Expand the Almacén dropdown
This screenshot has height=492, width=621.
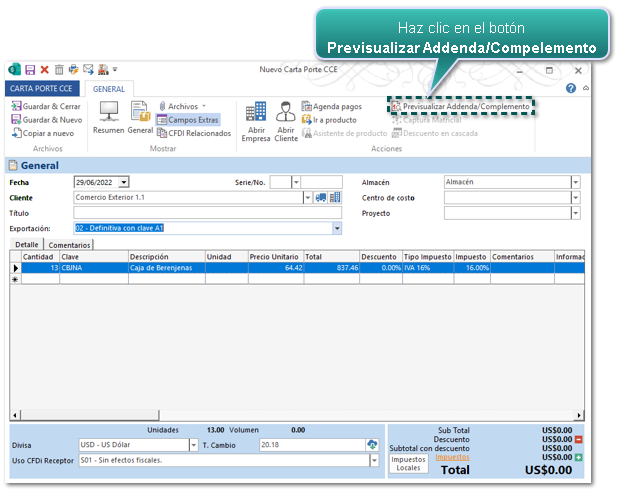tap(575, 182)
